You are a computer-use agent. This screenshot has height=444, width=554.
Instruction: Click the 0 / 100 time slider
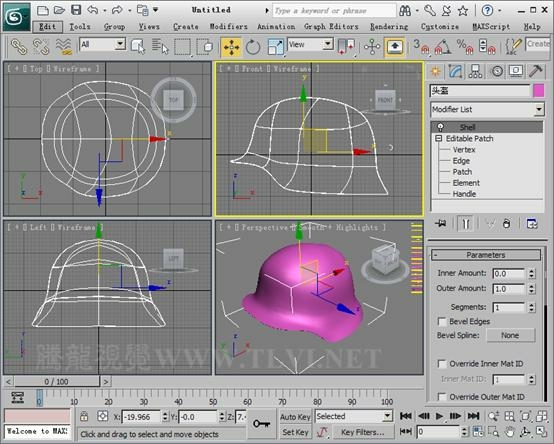tap(57, 381)
